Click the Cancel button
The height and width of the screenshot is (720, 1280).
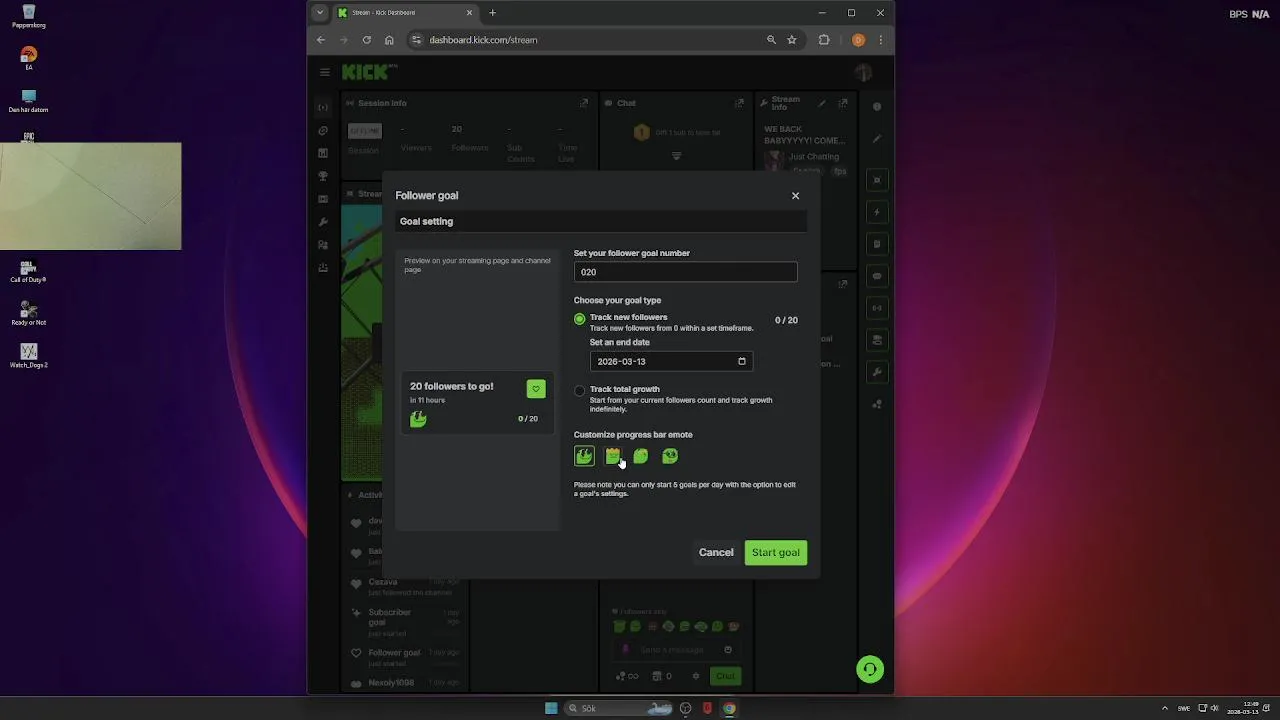coord(716,552)
